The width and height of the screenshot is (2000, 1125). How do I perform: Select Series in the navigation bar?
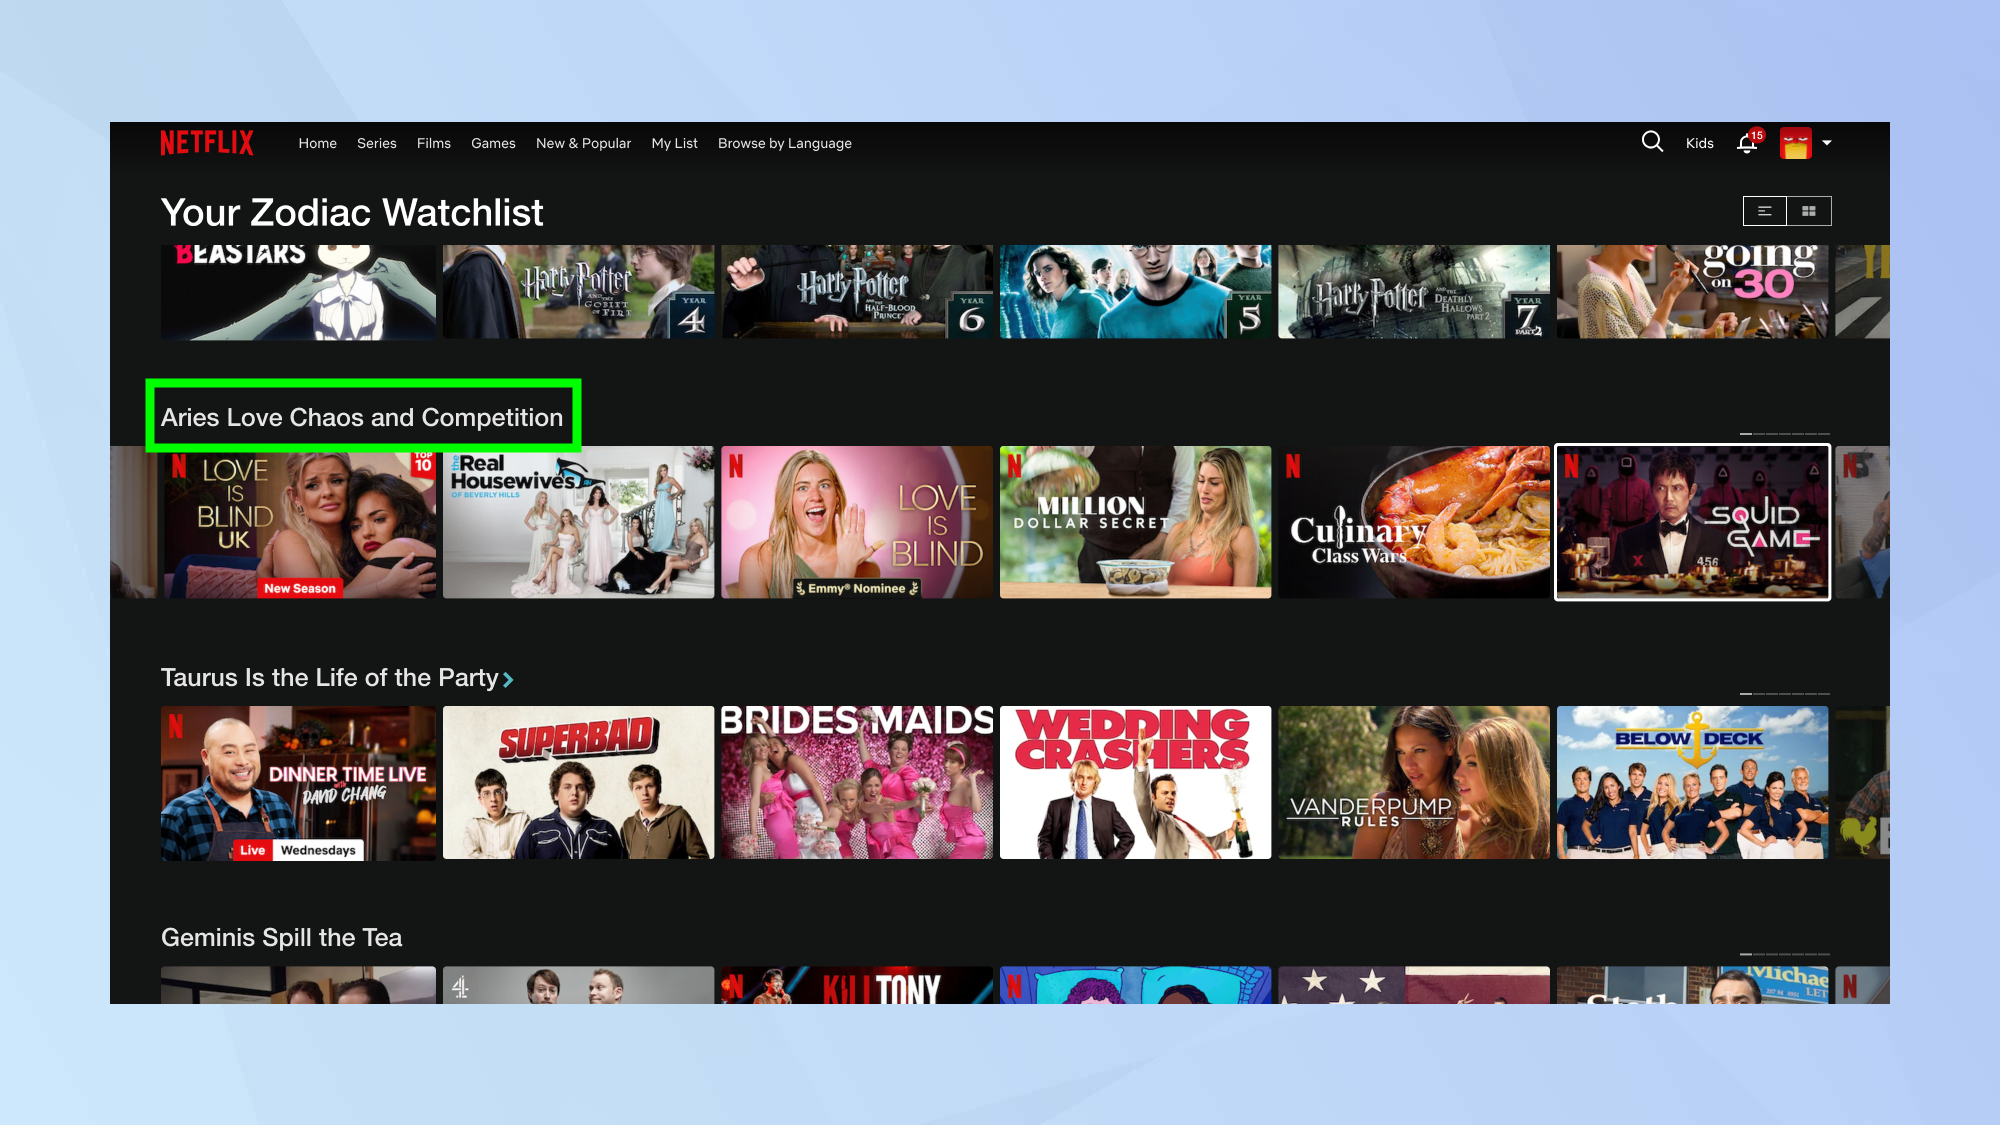(376, 143)
